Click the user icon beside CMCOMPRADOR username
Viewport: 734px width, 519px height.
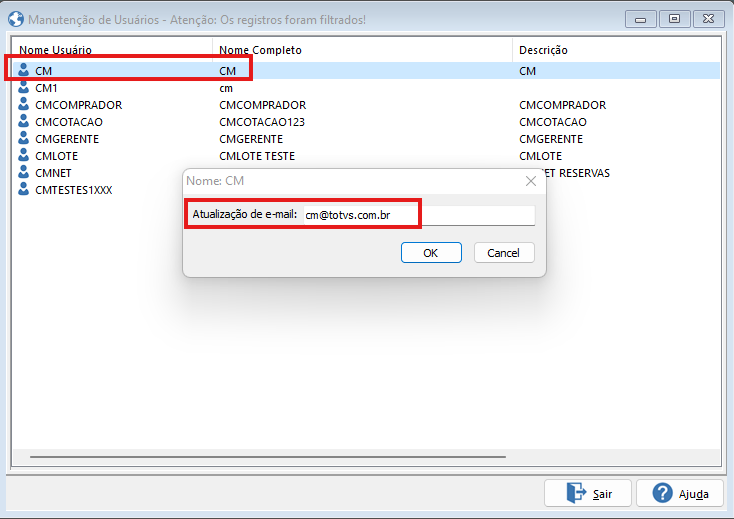(x=23, y=104)
